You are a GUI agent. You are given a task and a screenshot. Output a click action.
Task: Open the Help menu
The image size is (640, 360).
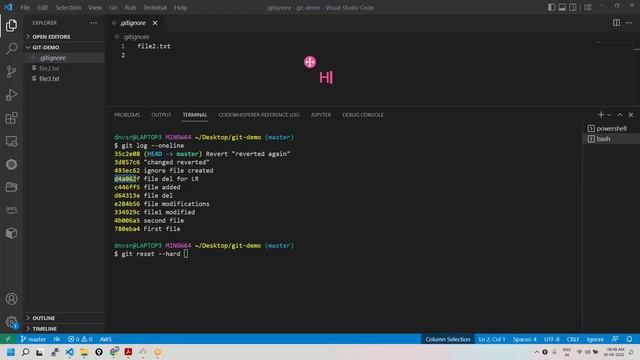click(180, 7)
